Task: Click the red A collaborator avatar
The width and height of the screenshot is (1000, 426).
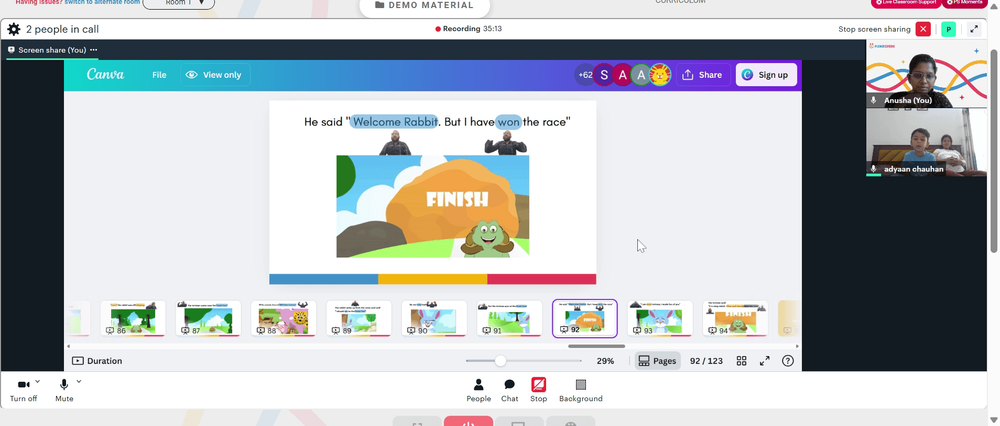Action: click(x=622, y=75)
